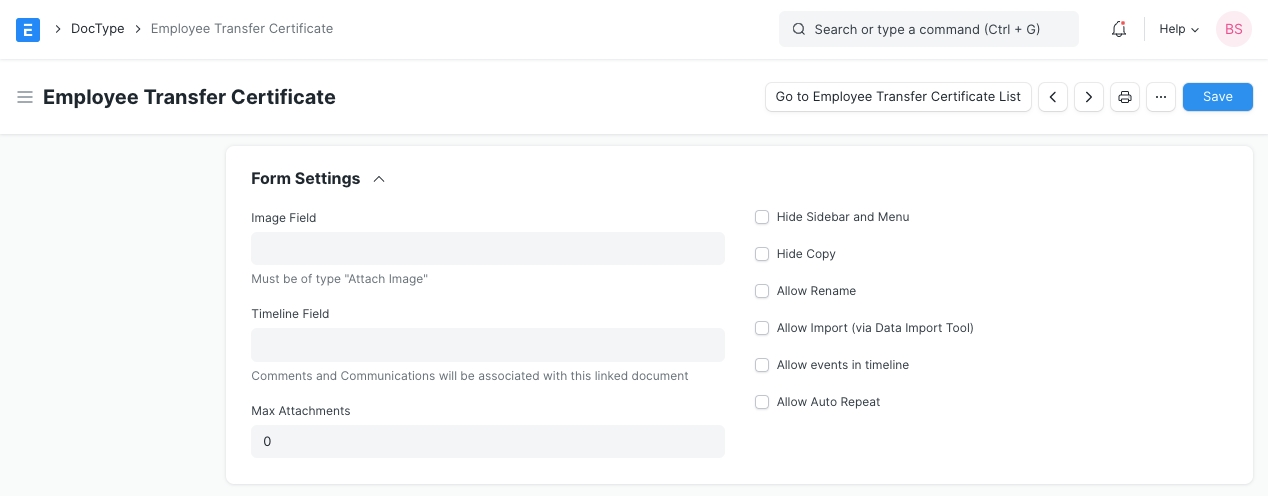This screenshot has width=1268, height=496.
Task: Click the Max Attachments input field
Action: pyautogui.click(x=487, y=441)
